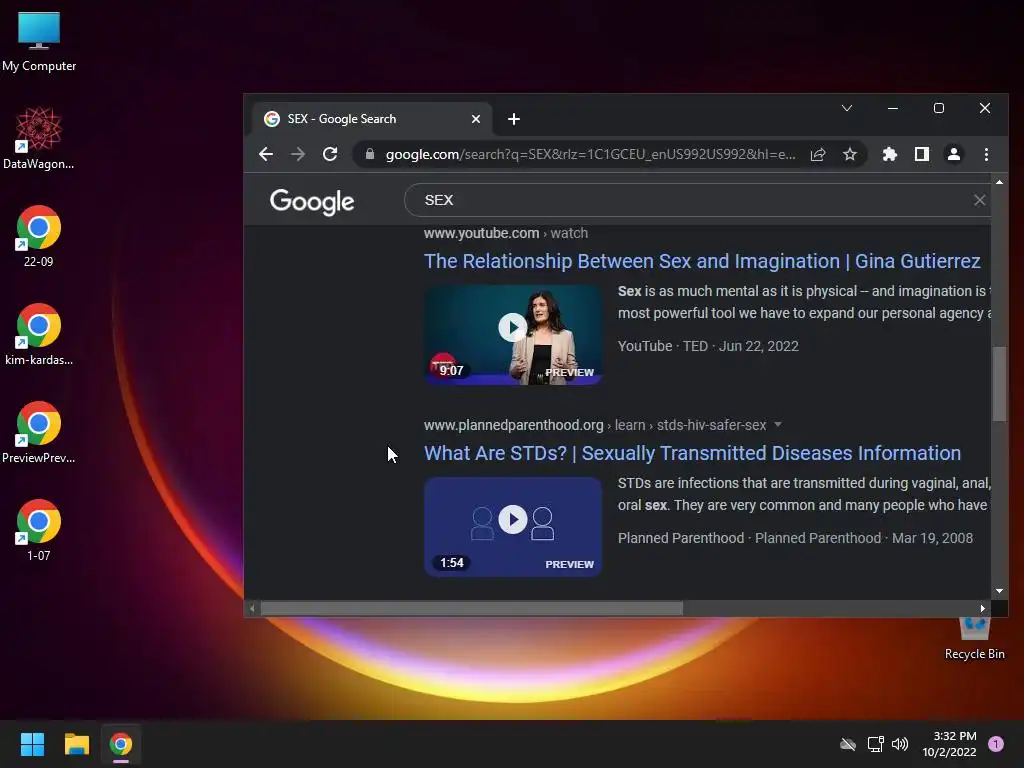This screenshot has width=1024, height=768.
Task: Open the Windows Start menu
Action: point(32,744)
